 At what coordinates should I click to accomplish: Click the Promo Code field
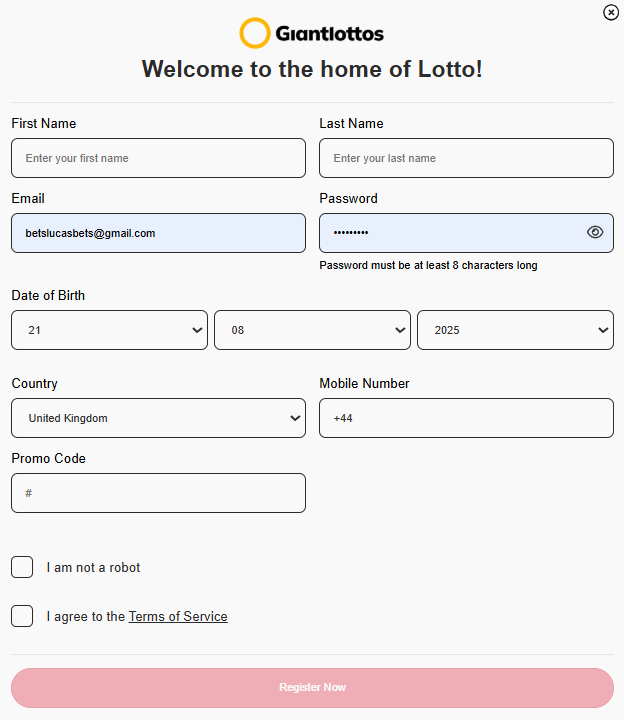(158, 493)
